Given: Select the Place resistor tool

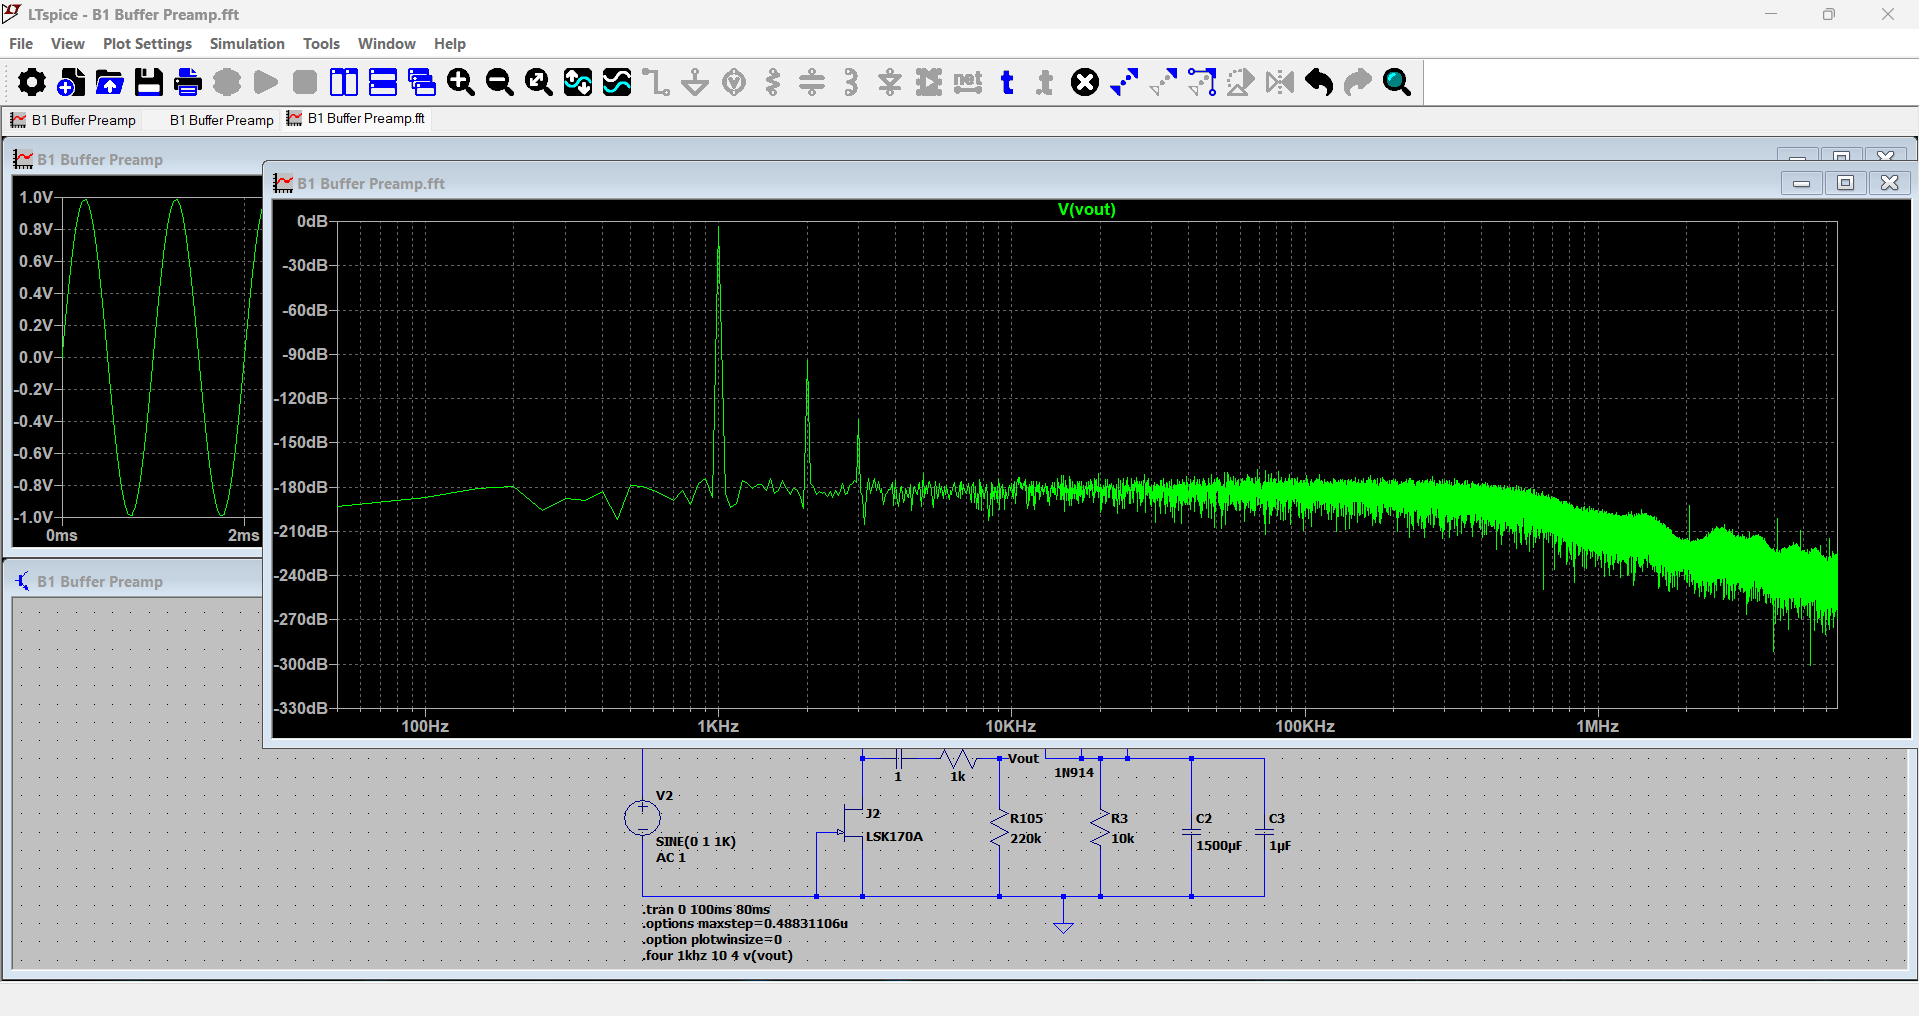Looking at the screenshot, I should (773, 82).
